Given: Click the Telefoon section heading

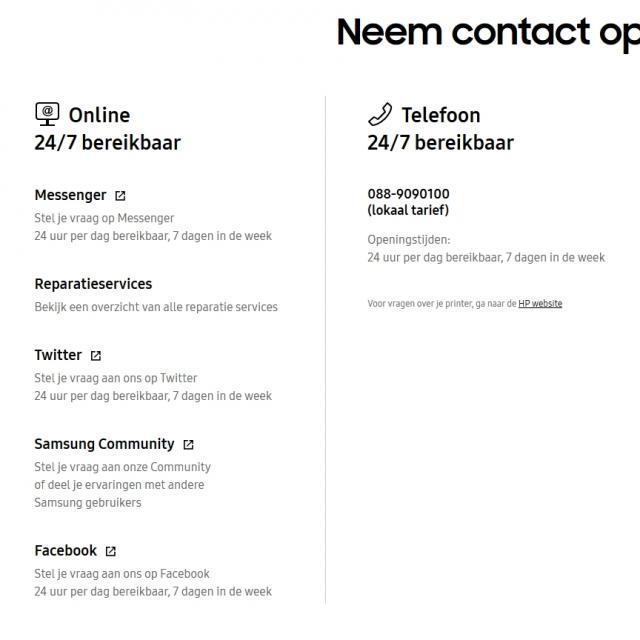Looking at the screenshot, I should pyautogui.click(x=441, y=115).
